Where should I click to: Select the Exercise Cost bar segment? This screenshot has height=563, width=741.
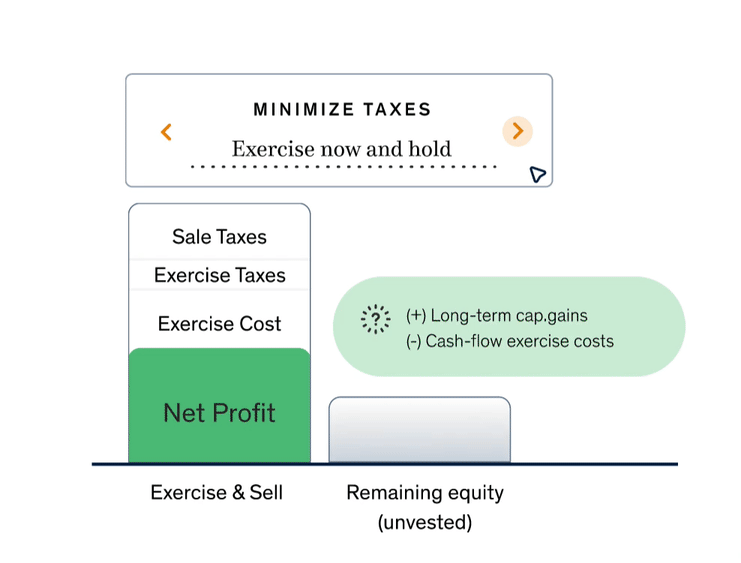pos(219,320)
